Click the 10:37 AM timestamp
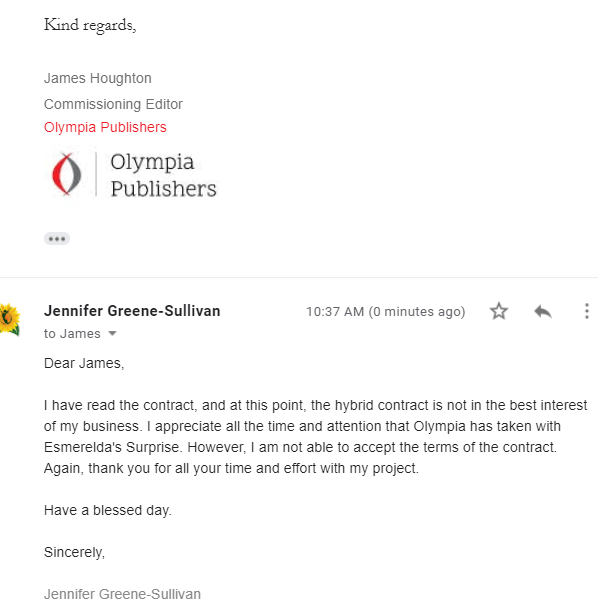The width and height of the screenshot is (604, 614). (385, 312)
